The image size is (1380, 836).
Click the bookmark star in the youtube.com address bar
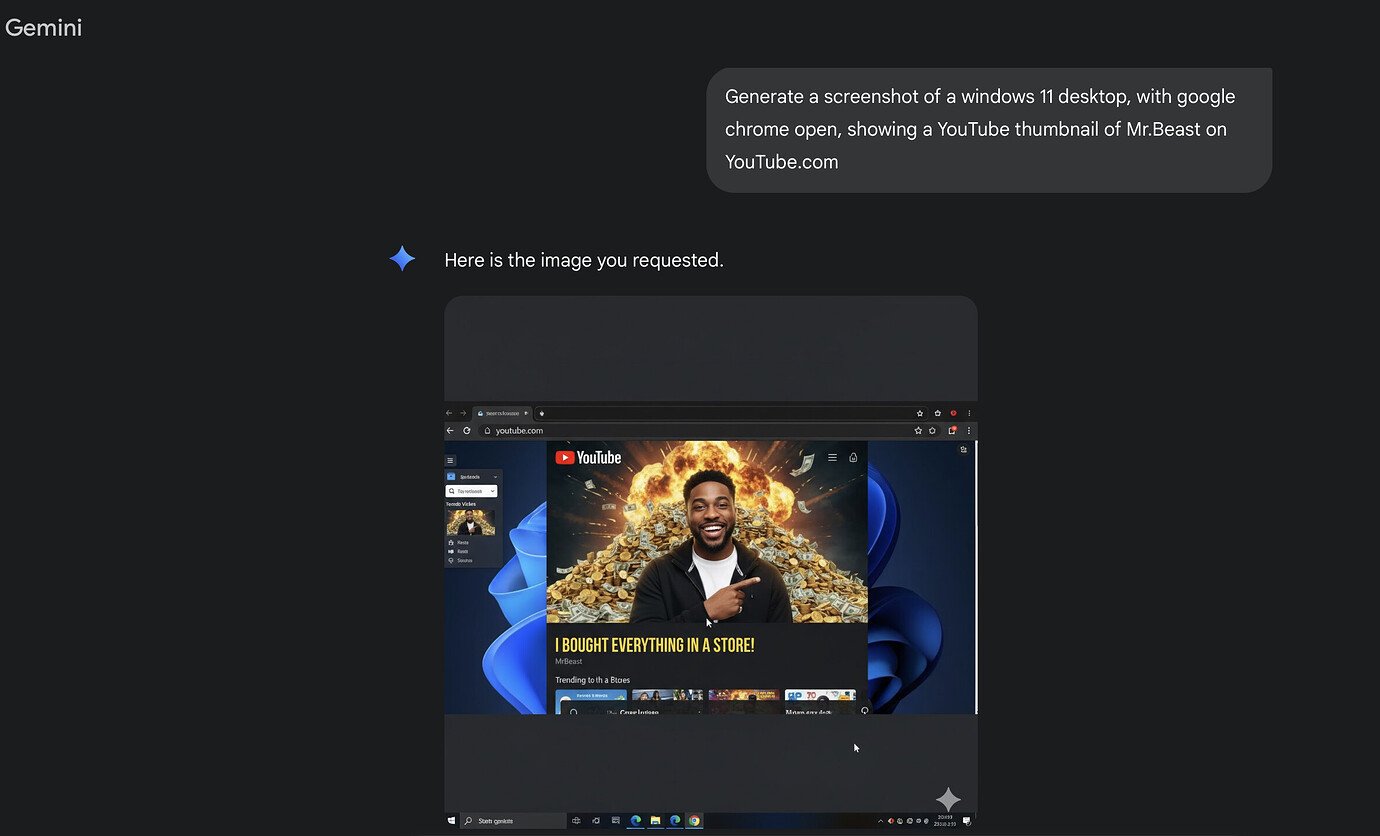point(918,431)
